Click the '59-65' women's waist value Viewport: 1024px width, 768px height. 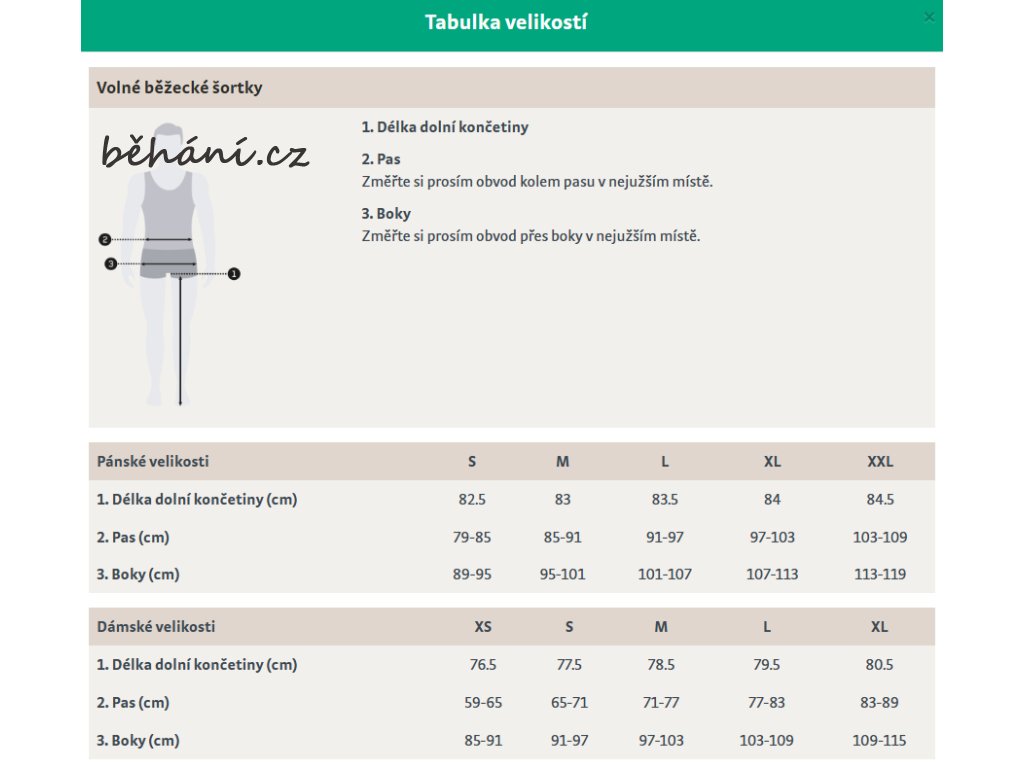point(483,703)
